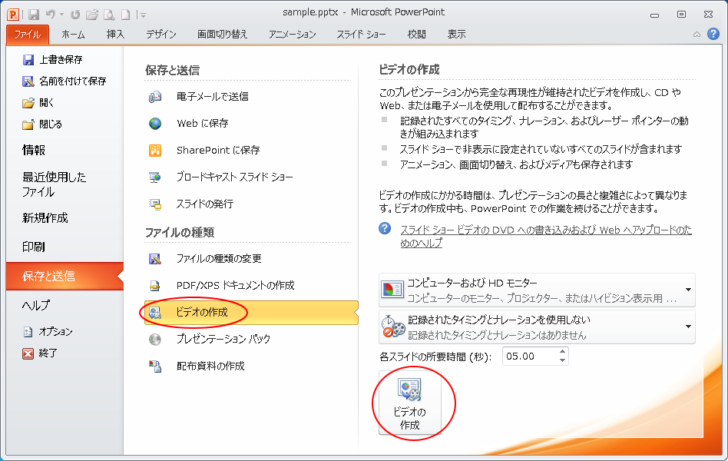This screenshot has width=728, height=461.
Task: Open the Customize Quick Access Toolbar arrow
Action: [143, 15]
